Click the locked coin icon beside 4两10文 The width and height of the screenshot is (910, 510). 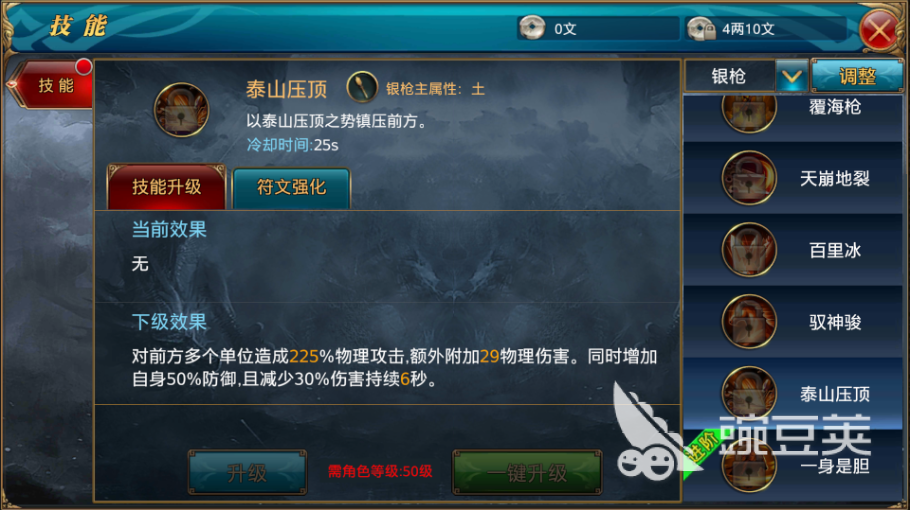(700, 28)
